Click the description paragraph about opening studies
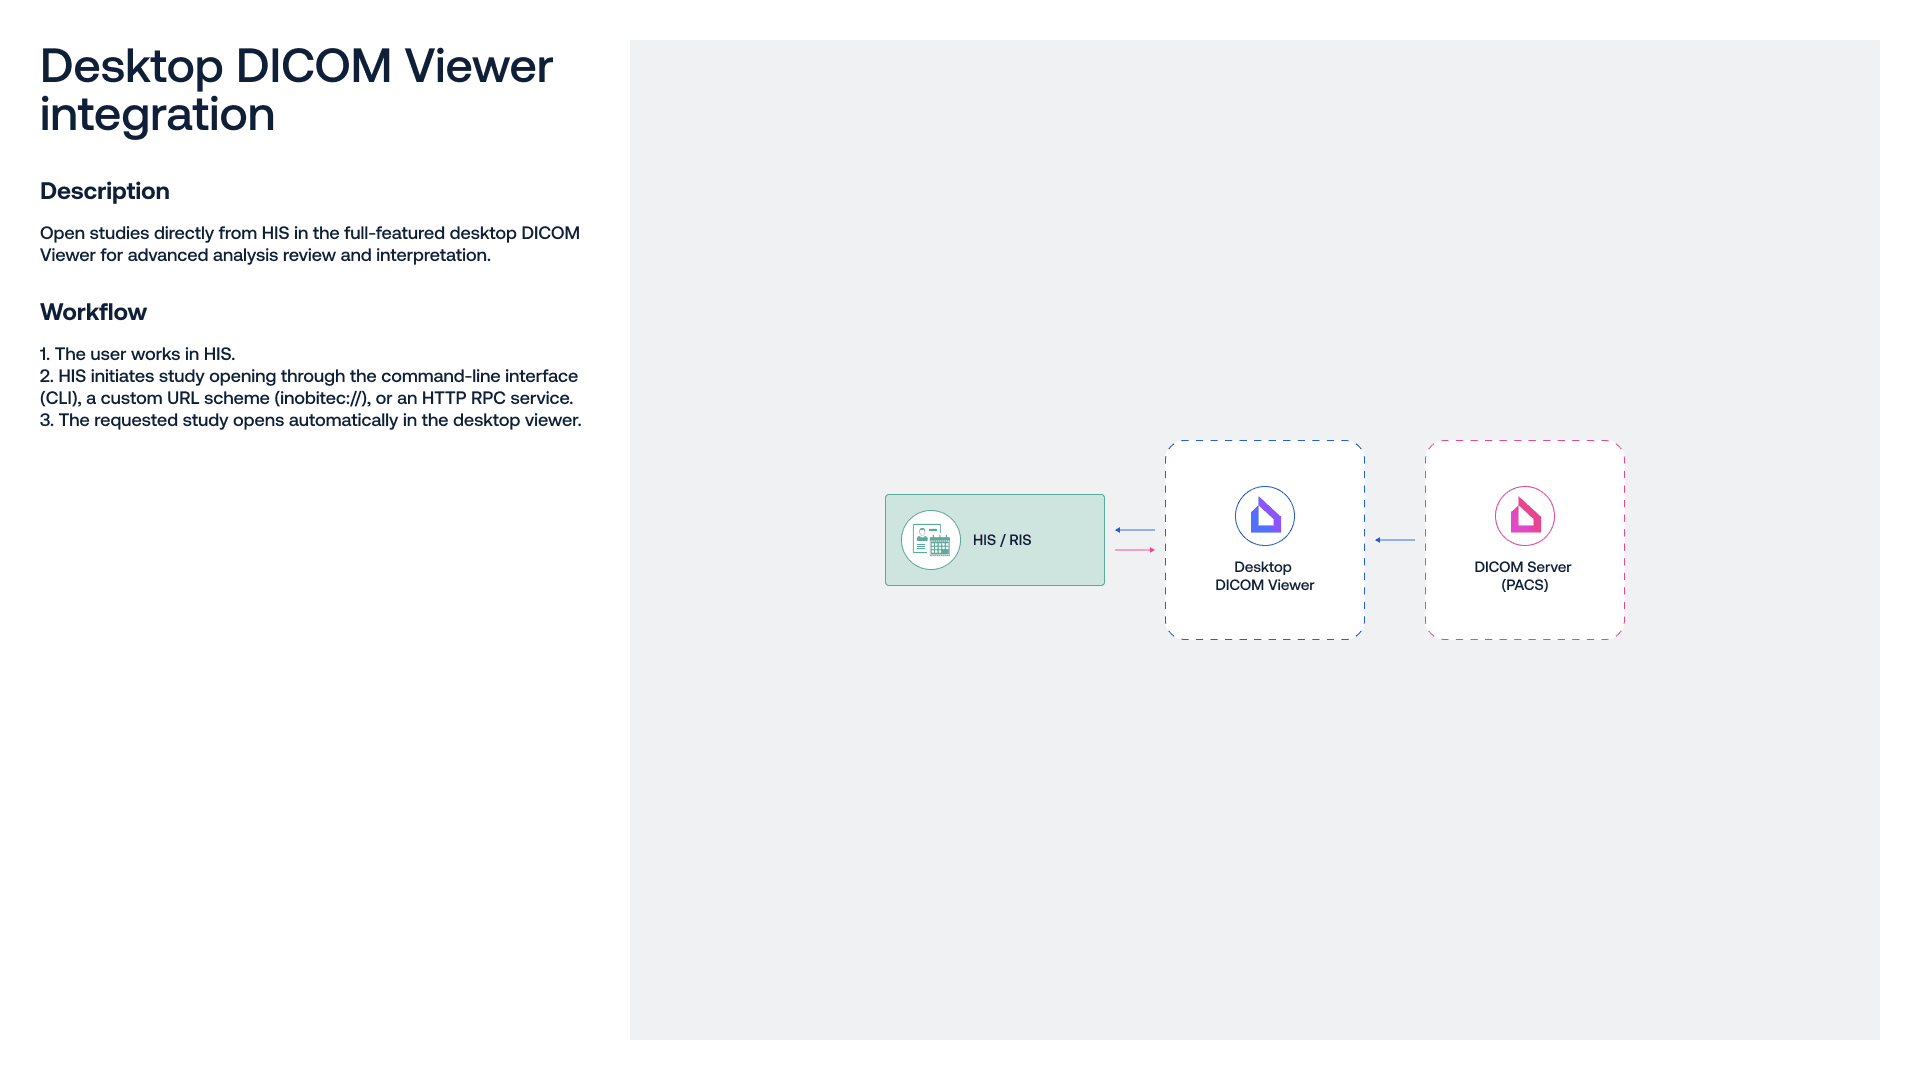This screenshot has height=1080, width=1920. 310,244
